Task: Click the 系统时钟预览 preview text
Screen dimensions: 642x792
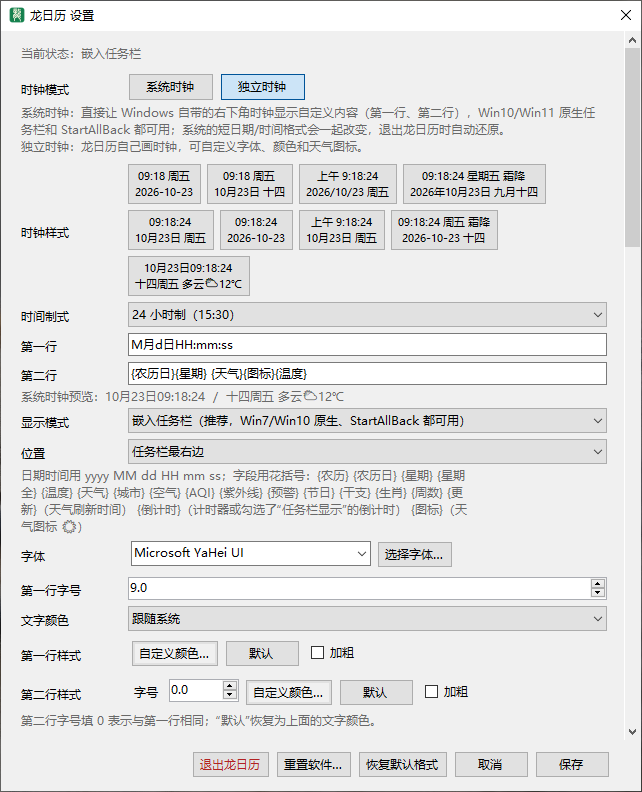Action: 182,397
